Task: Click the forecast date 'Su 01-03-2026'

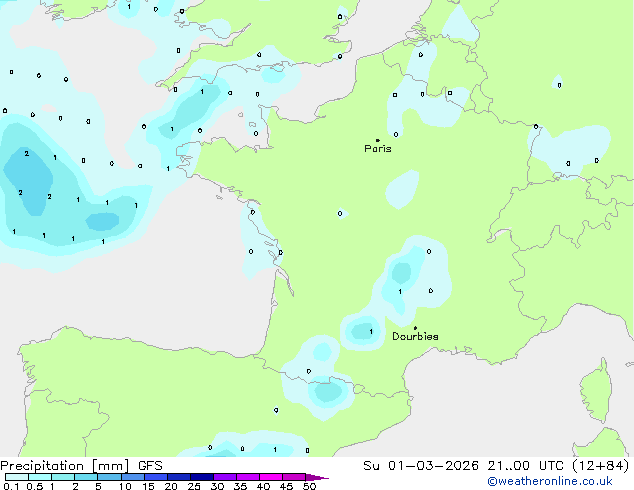Action: [x=421, y=466]
